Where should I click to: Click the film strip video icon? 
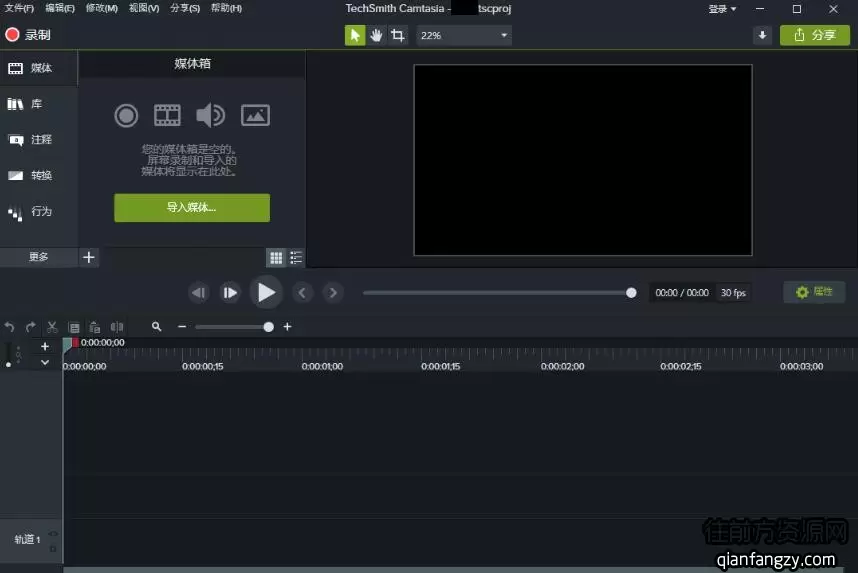click(167, 115)
